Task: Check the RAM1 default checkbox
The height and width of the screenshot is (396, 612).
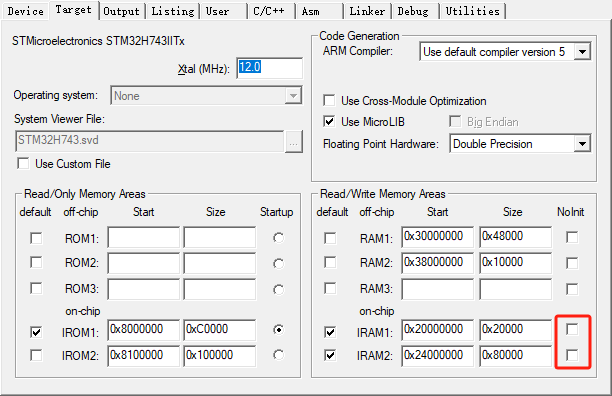Action: tap(330, 238)
